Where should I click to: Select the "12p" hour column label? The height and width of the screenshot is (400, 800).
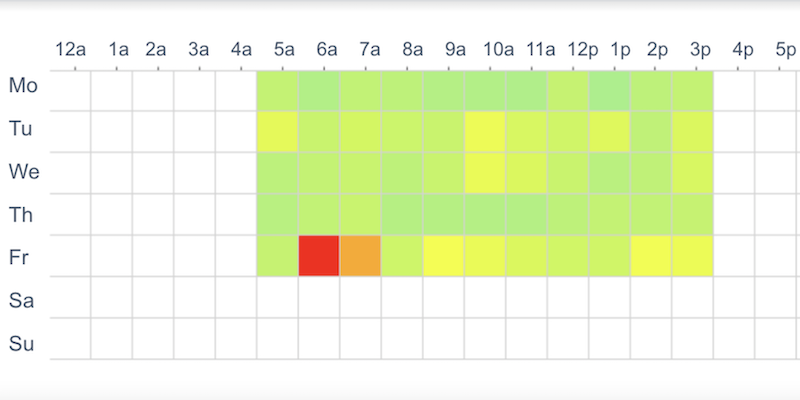point(582,48)
